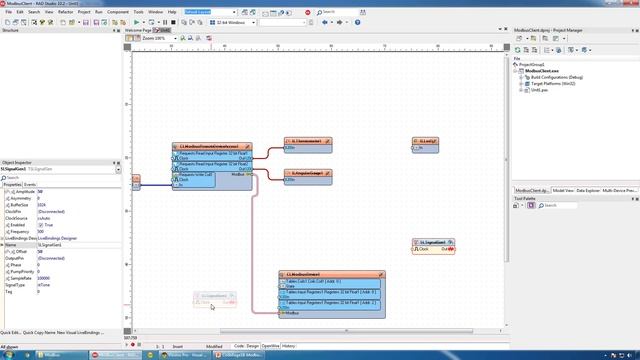640x360 pixels.
Task: Open the Component menu
Action: click(118, 12)
